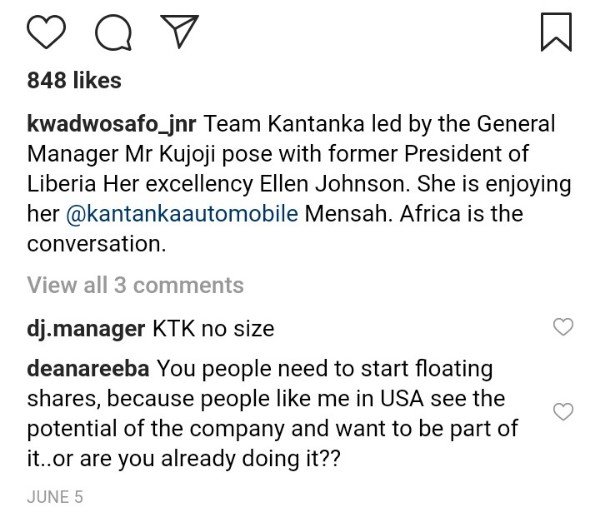Open the @kantankaautomobile mention
The image size is (600, 512).
pyautogui.click(x=182, y=214)
